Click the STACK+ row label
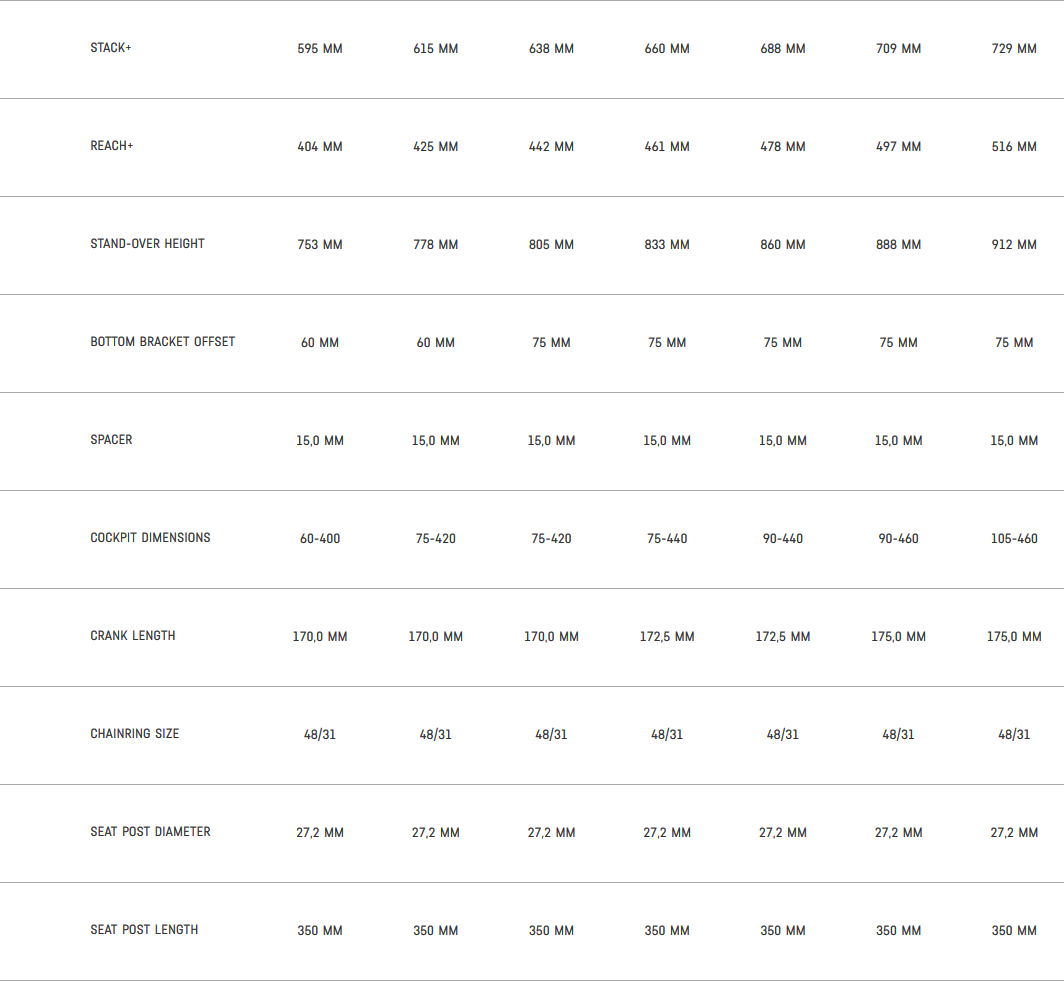 (x=111, y=48)
